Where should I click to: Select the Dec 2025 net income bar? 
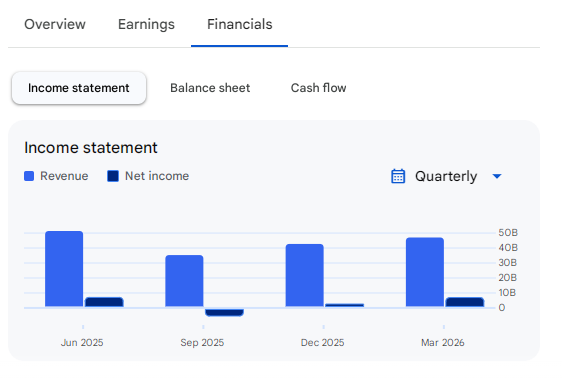(x=345, y=305)
